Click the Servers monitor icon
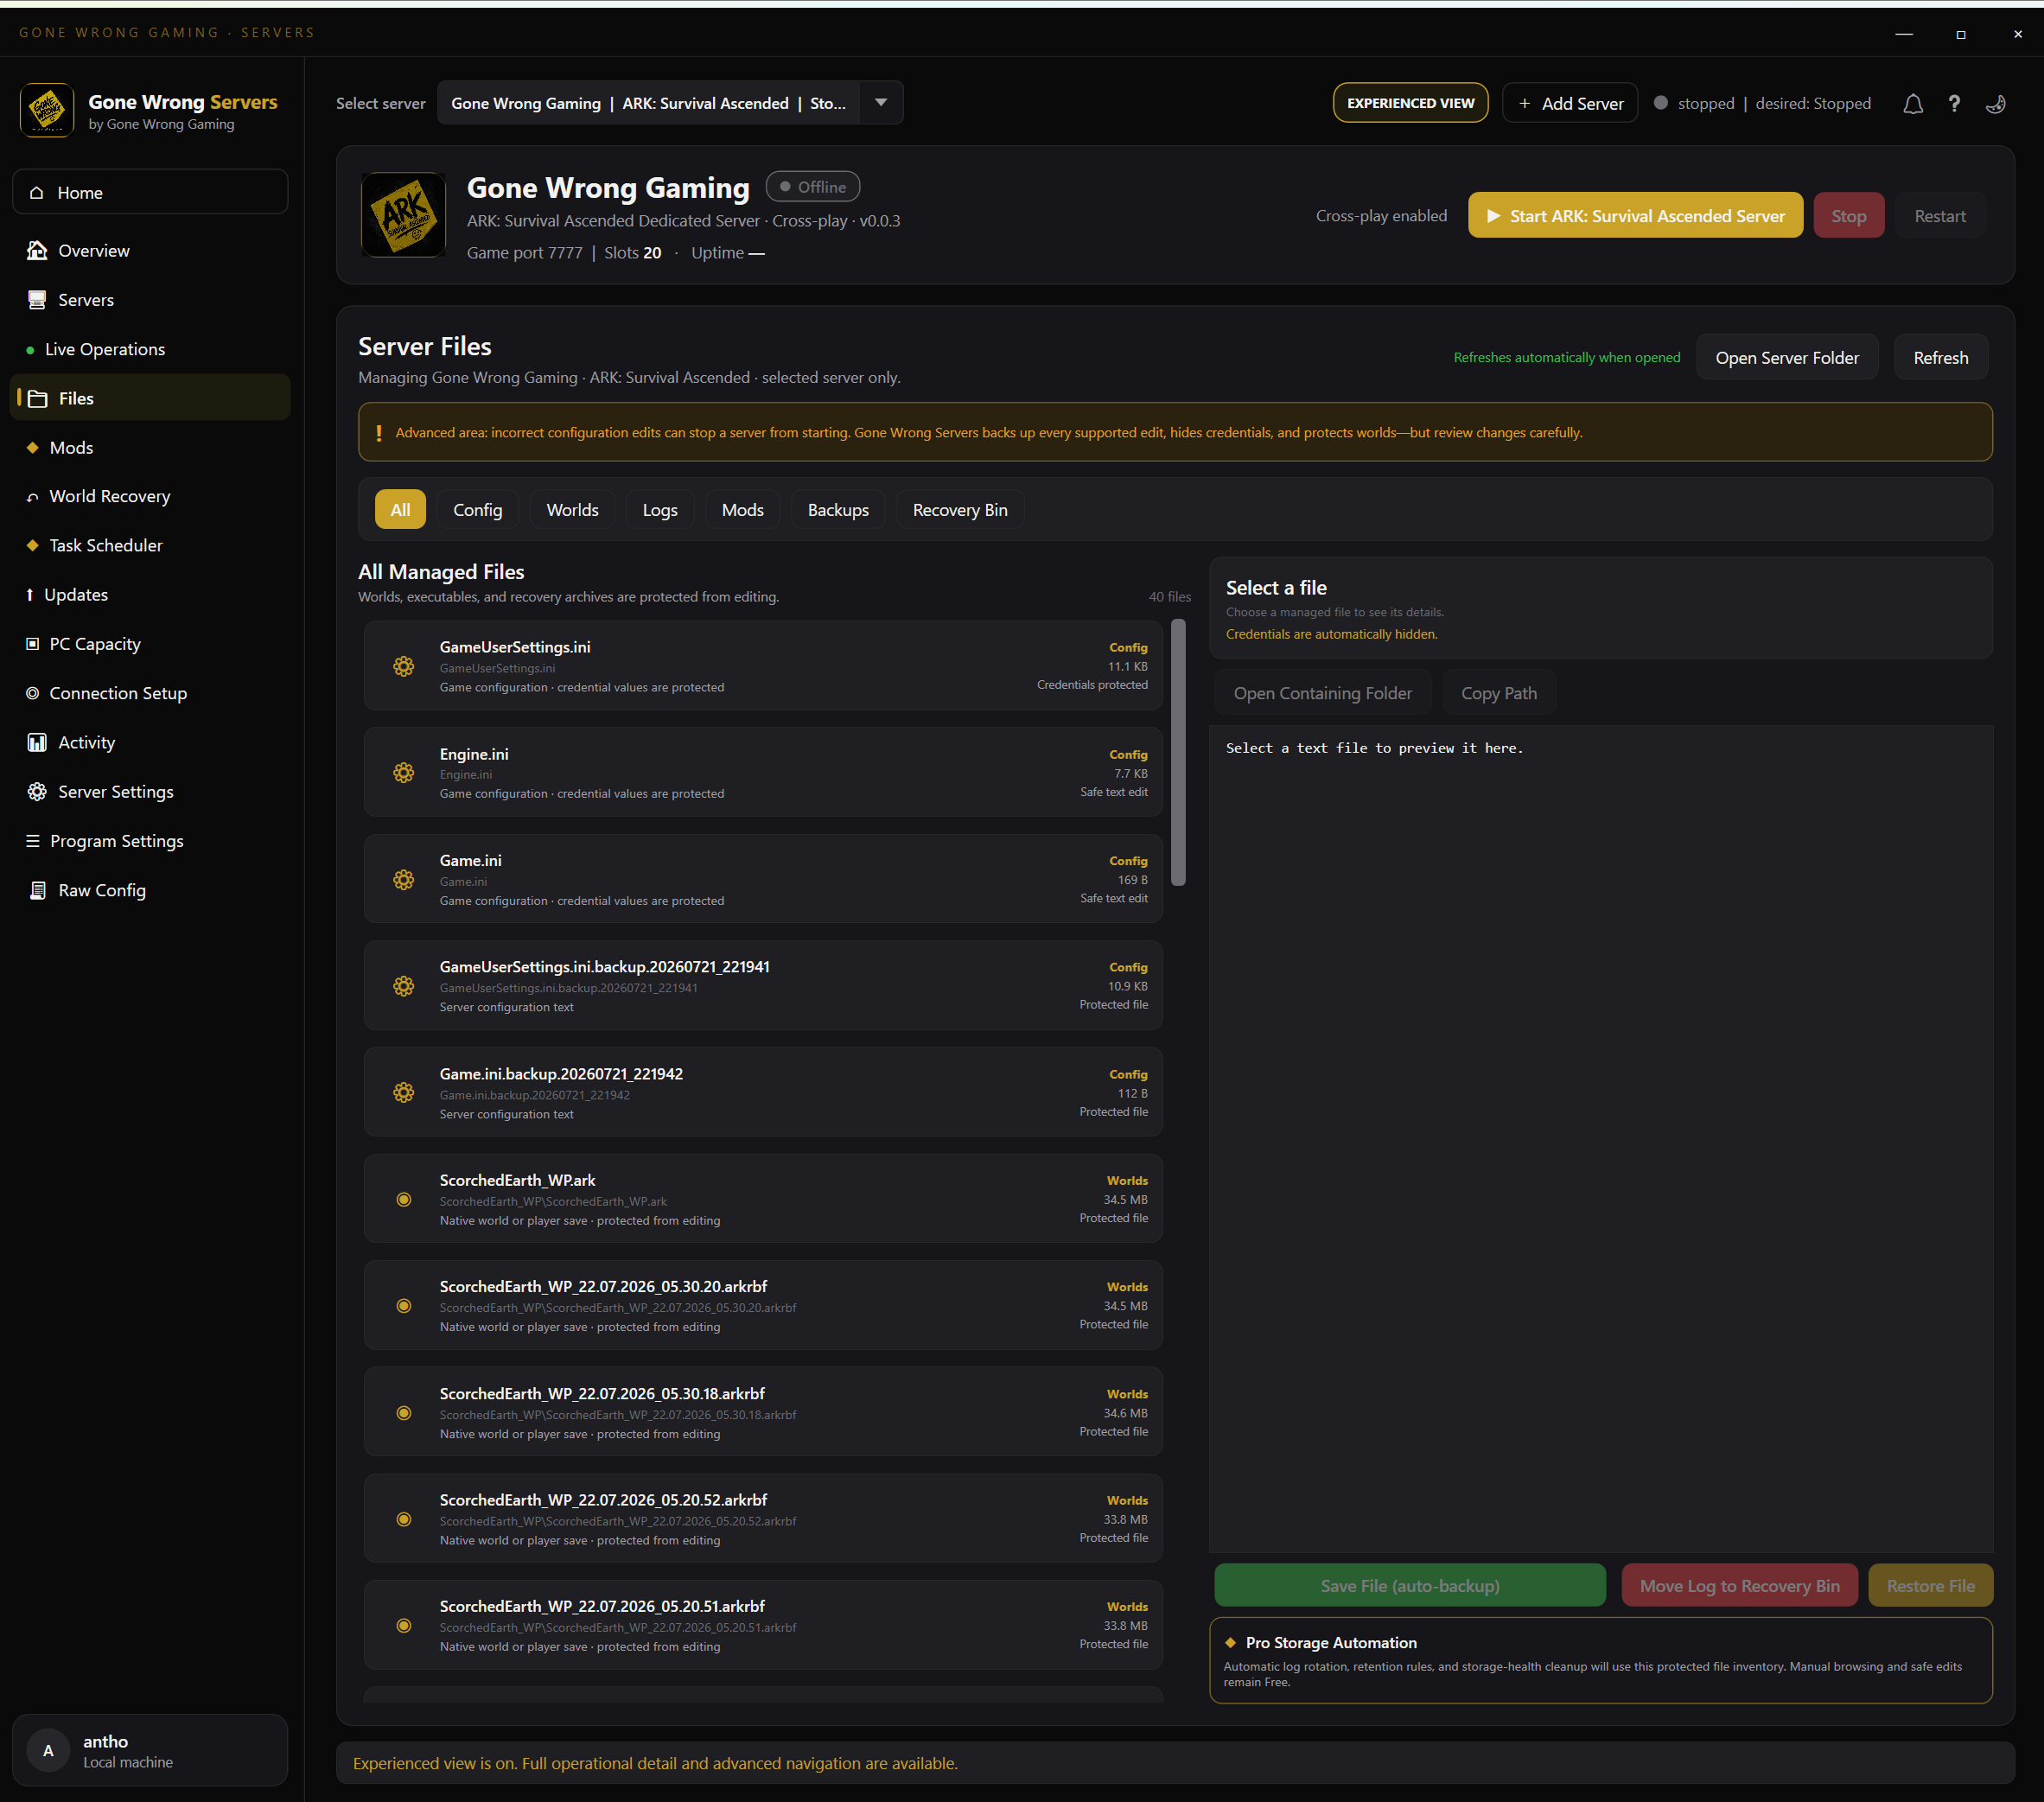Screen dimensions: 2044x1802 [37, 299]
